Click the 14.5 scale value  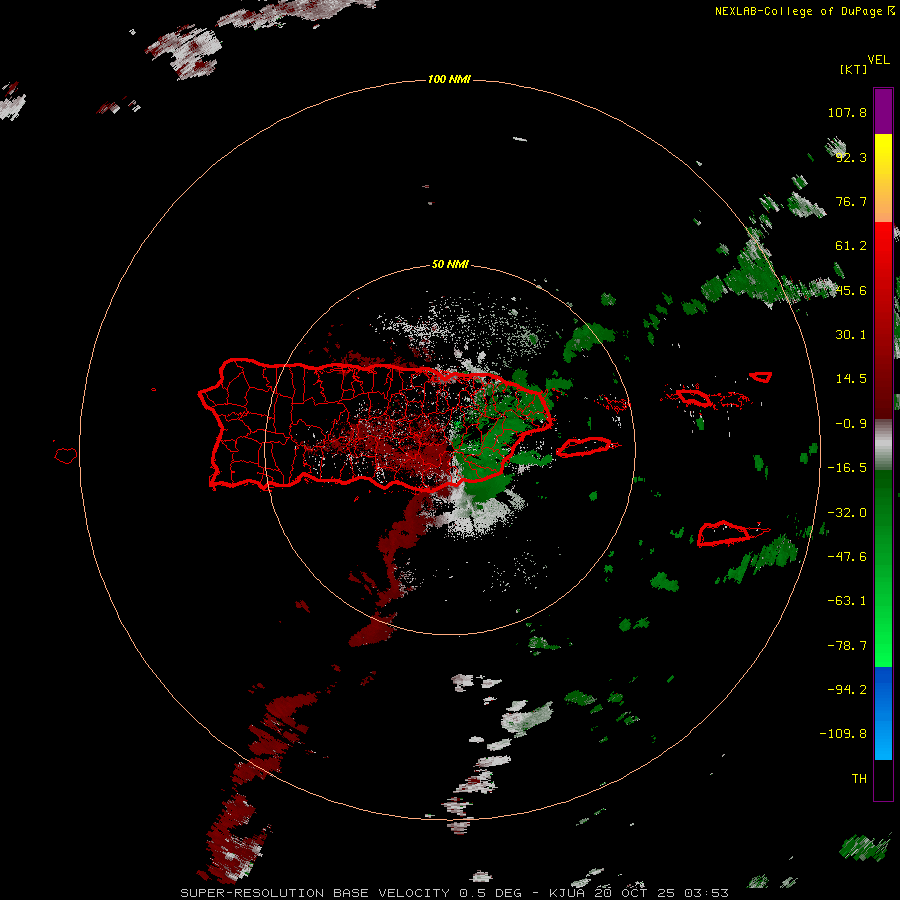tap(851, 379)
